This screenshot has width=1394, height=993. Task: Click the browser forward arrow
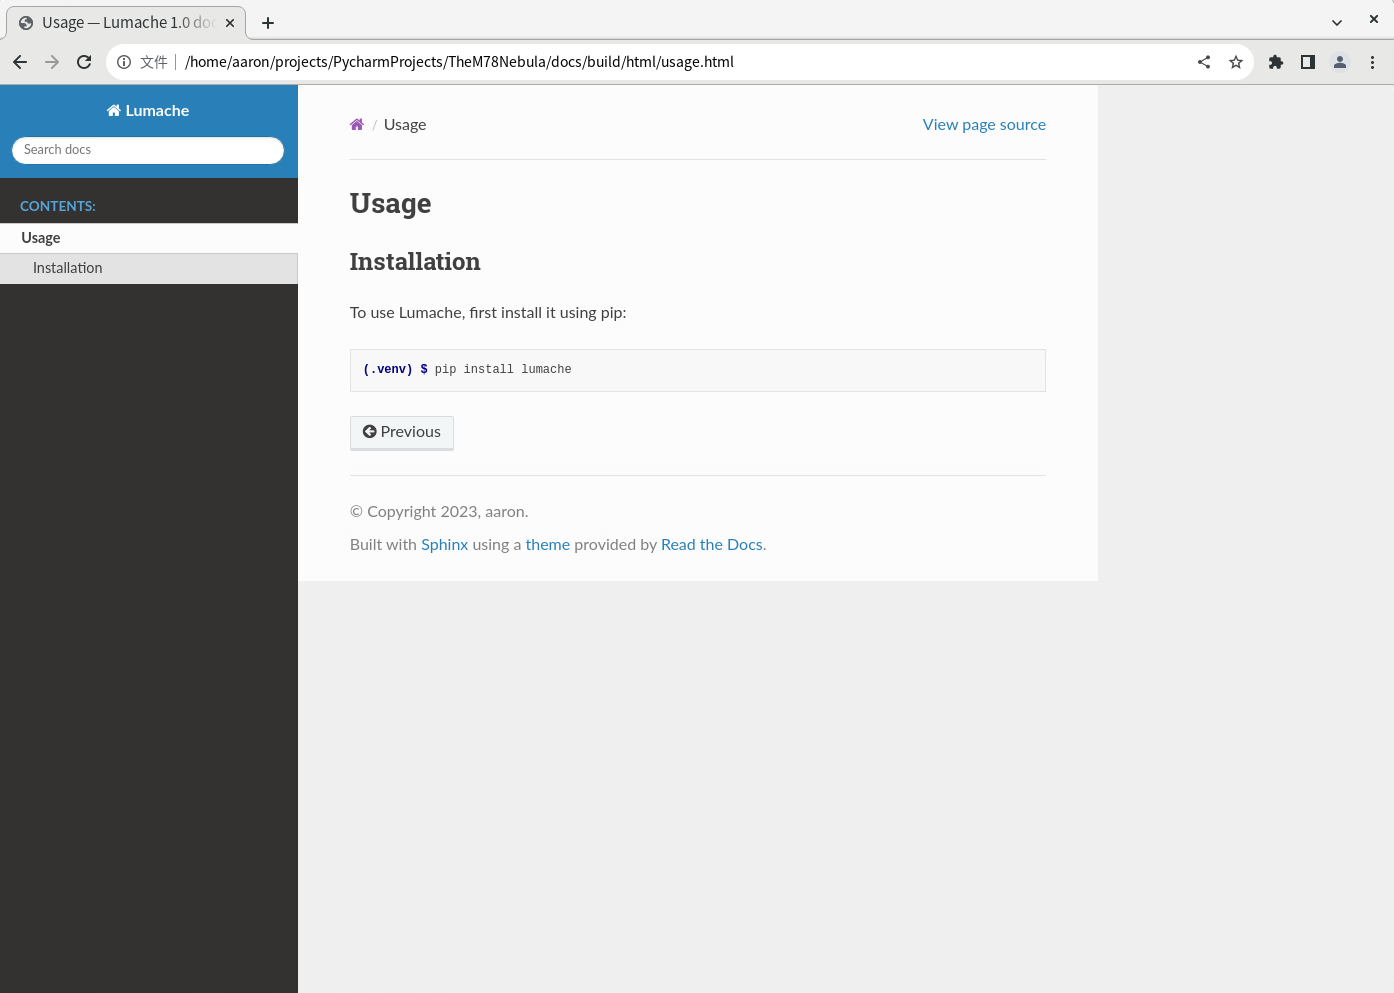[x=52, y=62]
